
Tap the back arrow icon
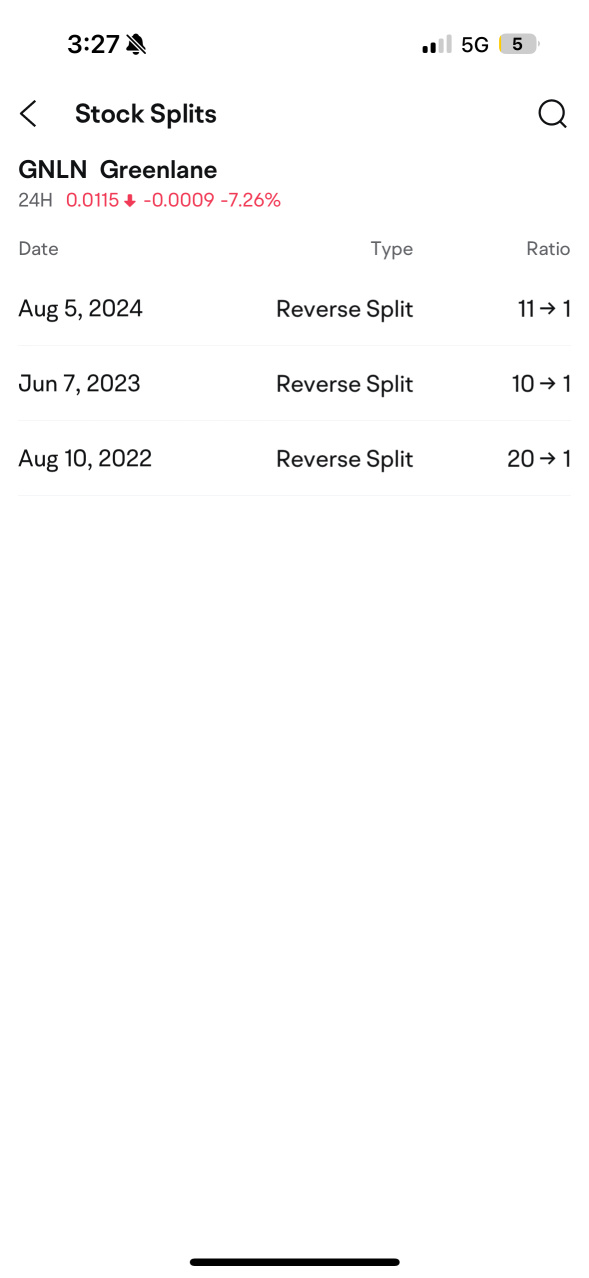point(28,114)
